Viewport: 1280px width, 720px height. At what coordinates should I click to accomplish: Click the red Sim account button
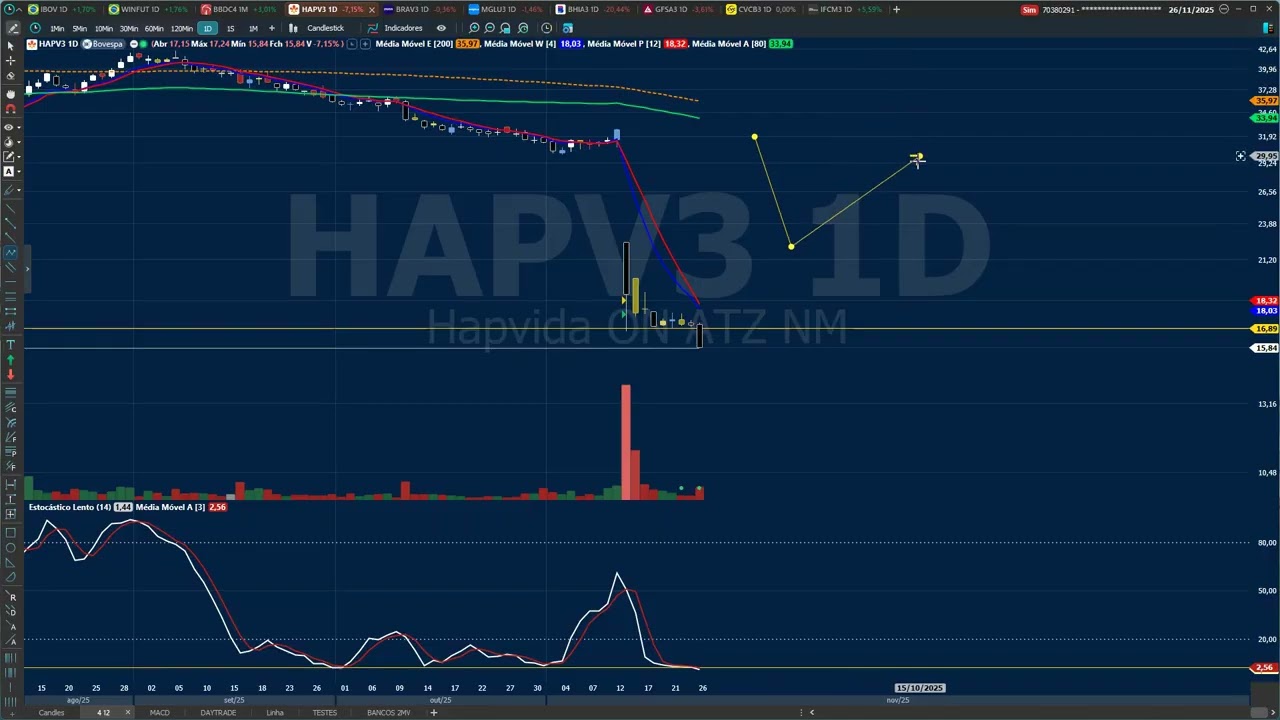tap(1029, 9)
